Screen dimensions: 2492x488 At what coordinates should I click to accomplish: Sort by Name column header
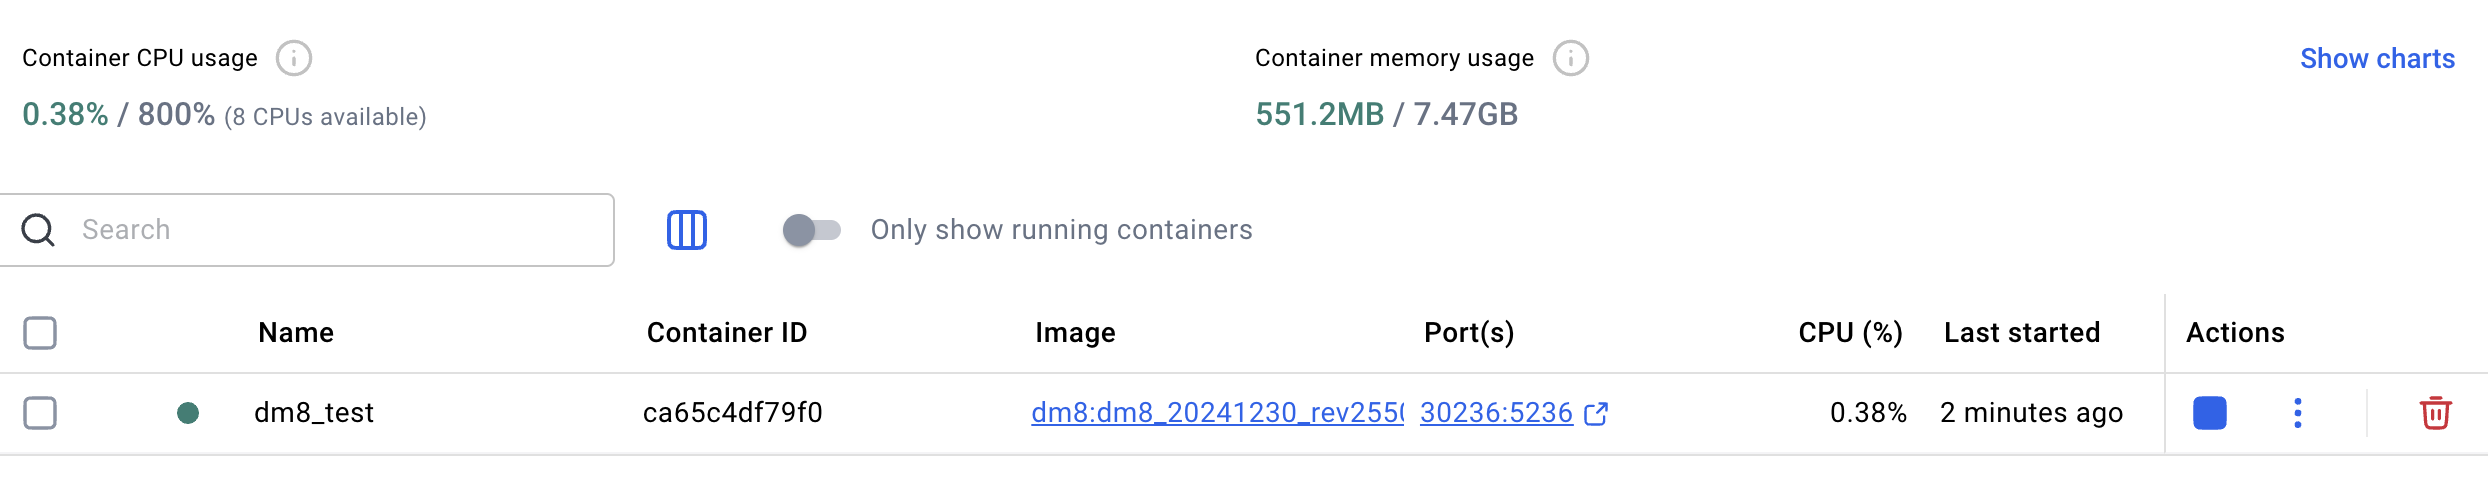[x=296, y=333]
